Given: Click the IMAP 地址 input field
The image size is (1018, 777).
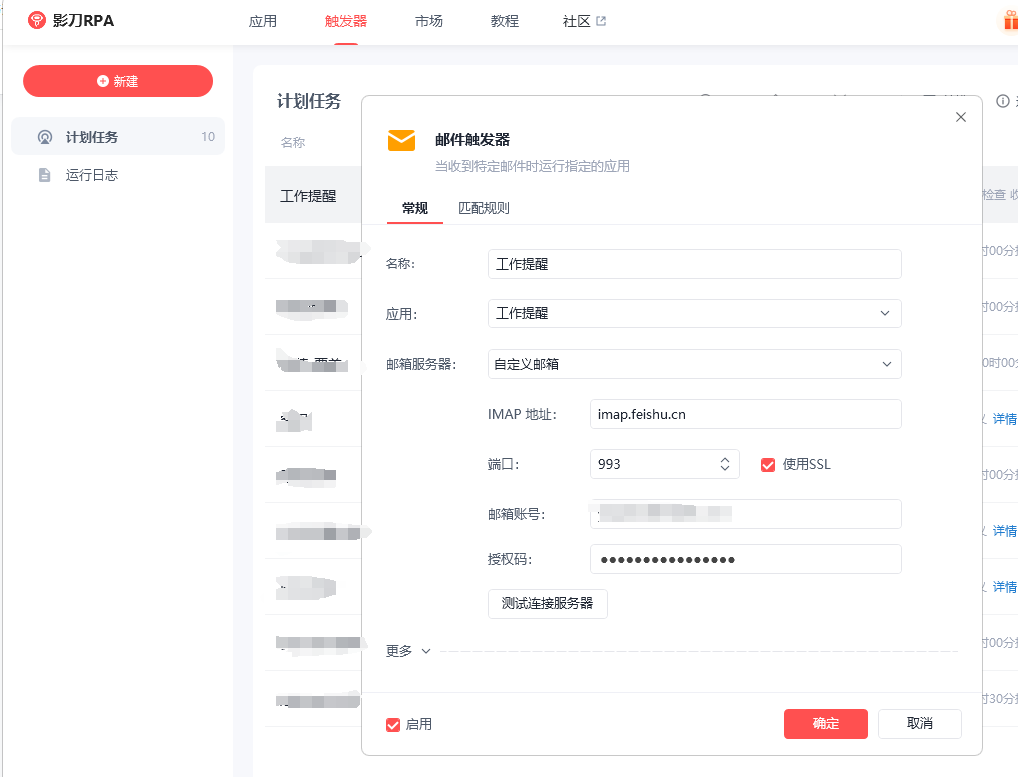Looking at the screenshot, I should [745, 414].
